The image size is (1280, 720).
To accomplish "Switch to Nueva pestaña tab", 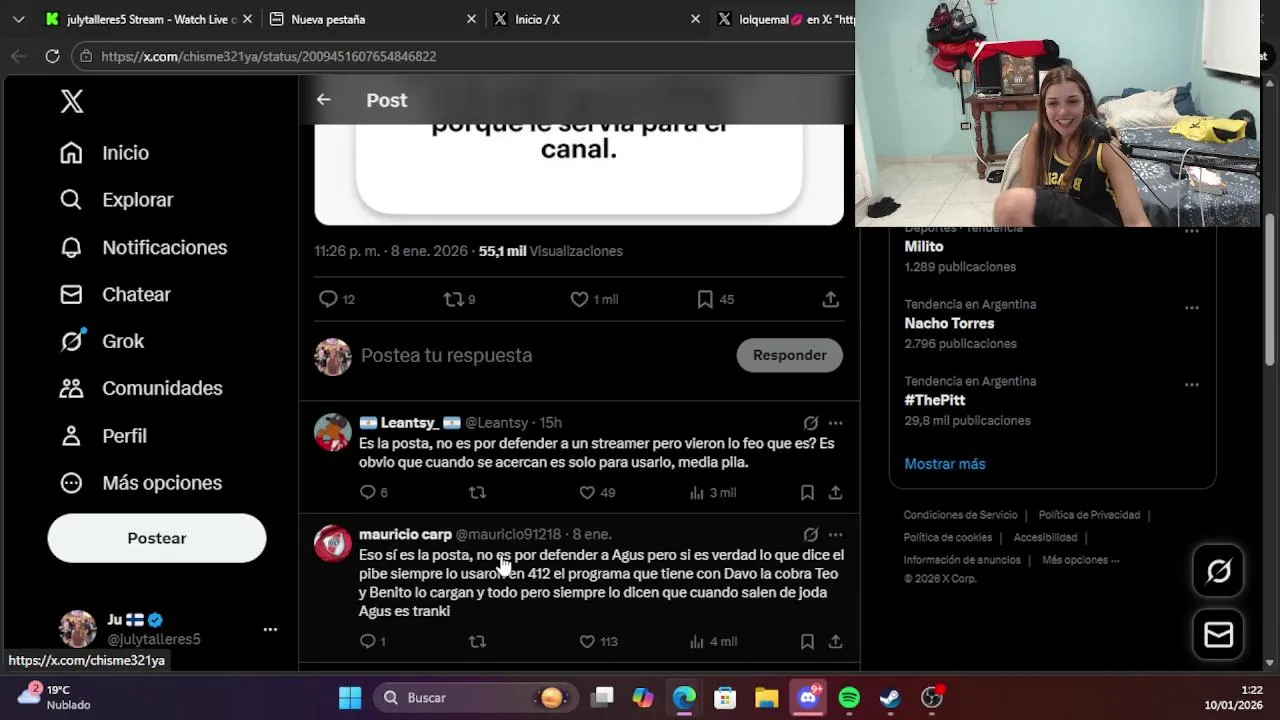I will 372,19.
